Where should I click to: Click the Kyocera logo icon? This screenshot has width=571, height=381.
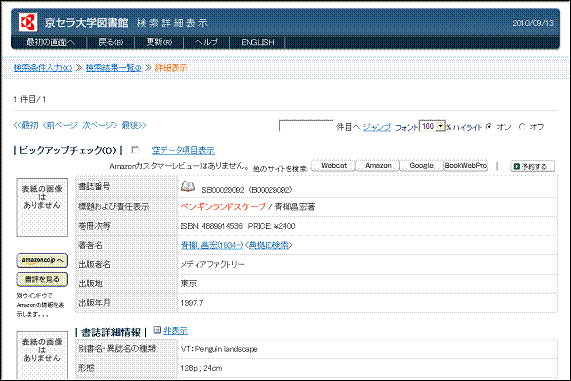pyautogui.click(x=28, y=23)
